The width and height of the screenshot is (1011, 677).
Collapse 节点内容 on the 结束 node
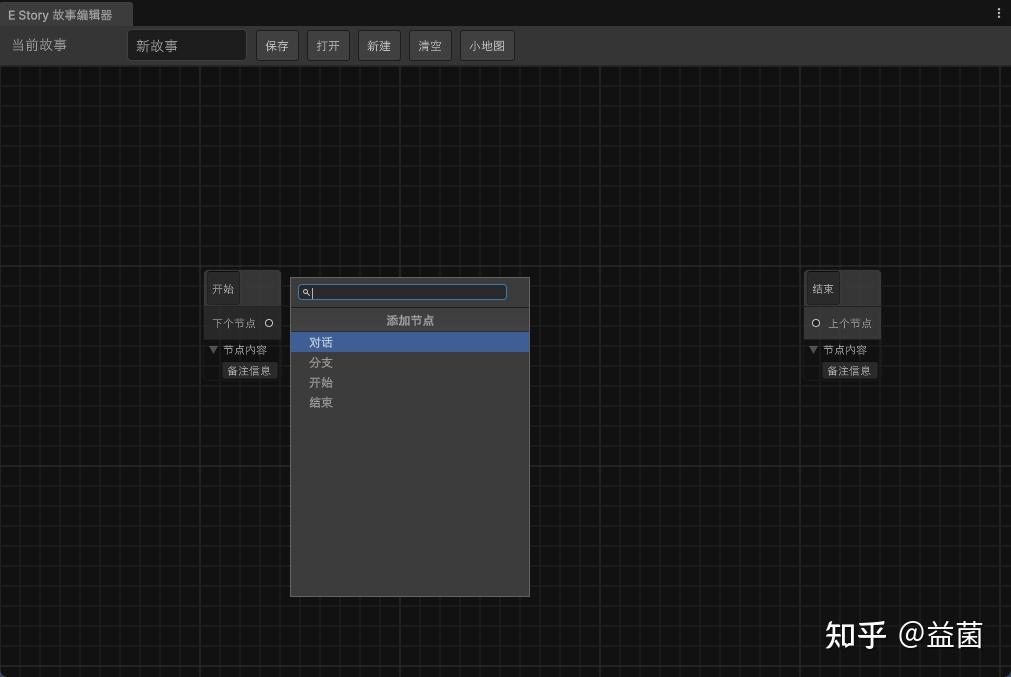[x=813, y=350]
